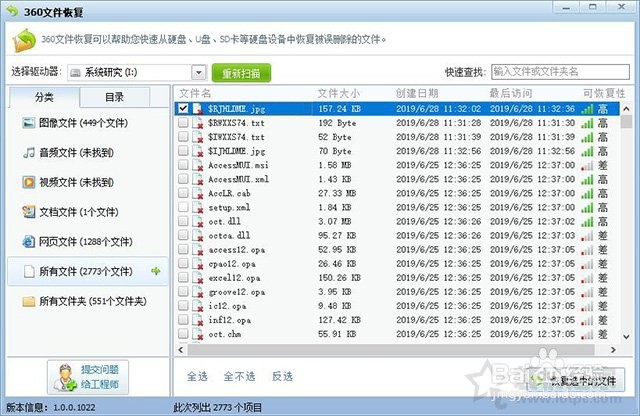This screenshot has height=416, width=640.
Task: Click file icon of $RJHLIME.jpg
Action: click(198, 109)
